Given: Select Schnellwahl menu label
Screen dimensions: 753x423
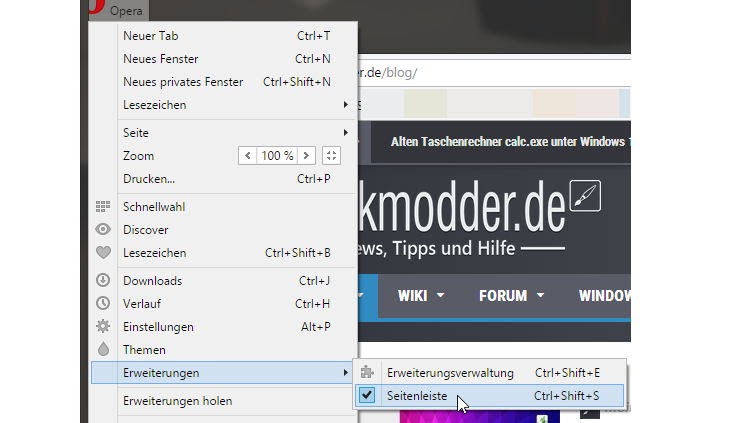Looking at the screenshot, I should [154, 207].
